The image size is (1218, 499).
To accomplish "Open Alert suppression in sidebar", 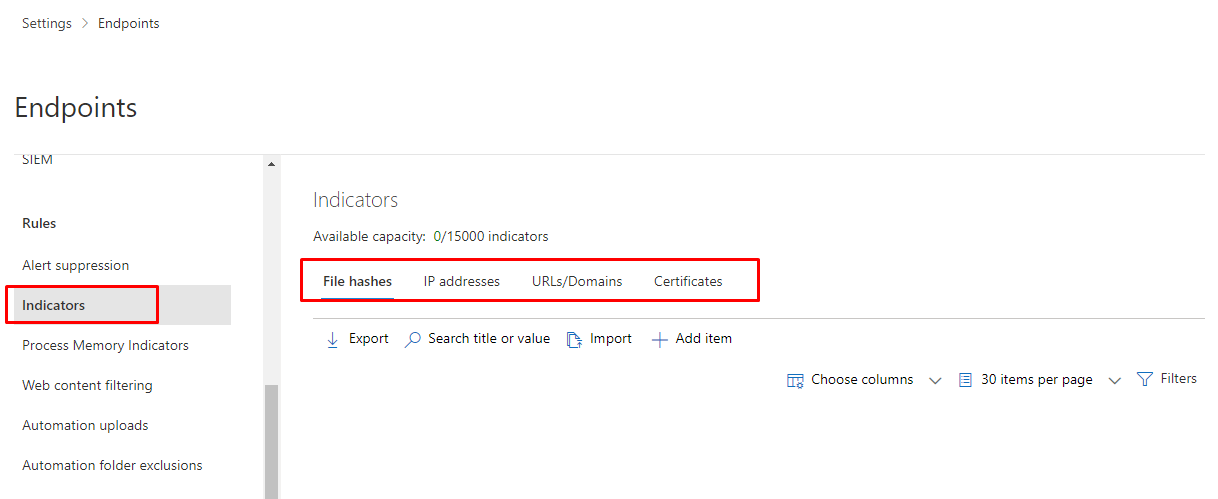I will (x=76, y=266).
